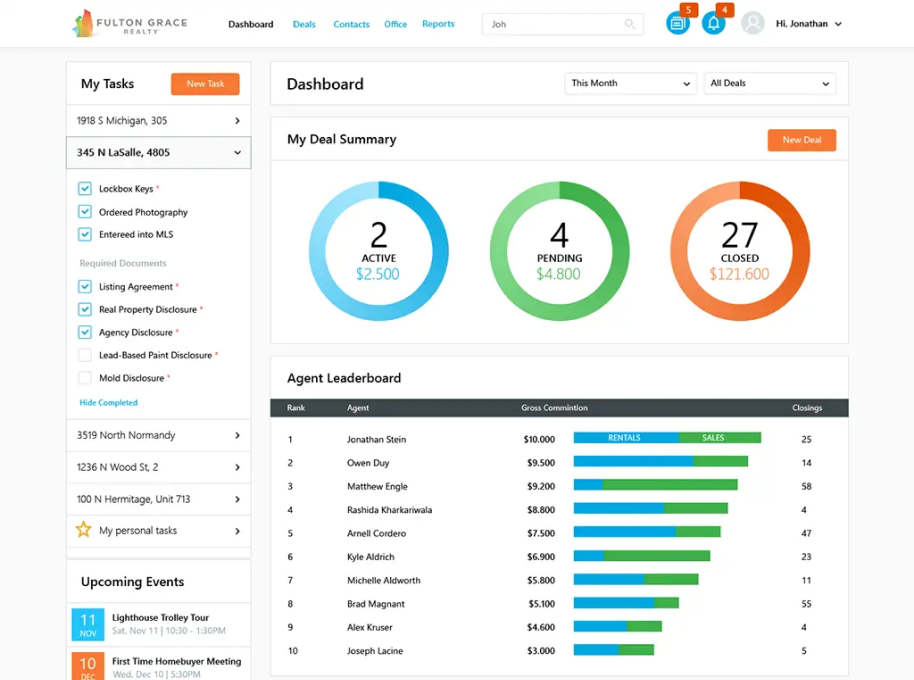Expand the 1918 S Michigan, 305 task
Image resolution: width=914 pixels, height=680 pixels.
pyautogui.click(x=159, y=121)
